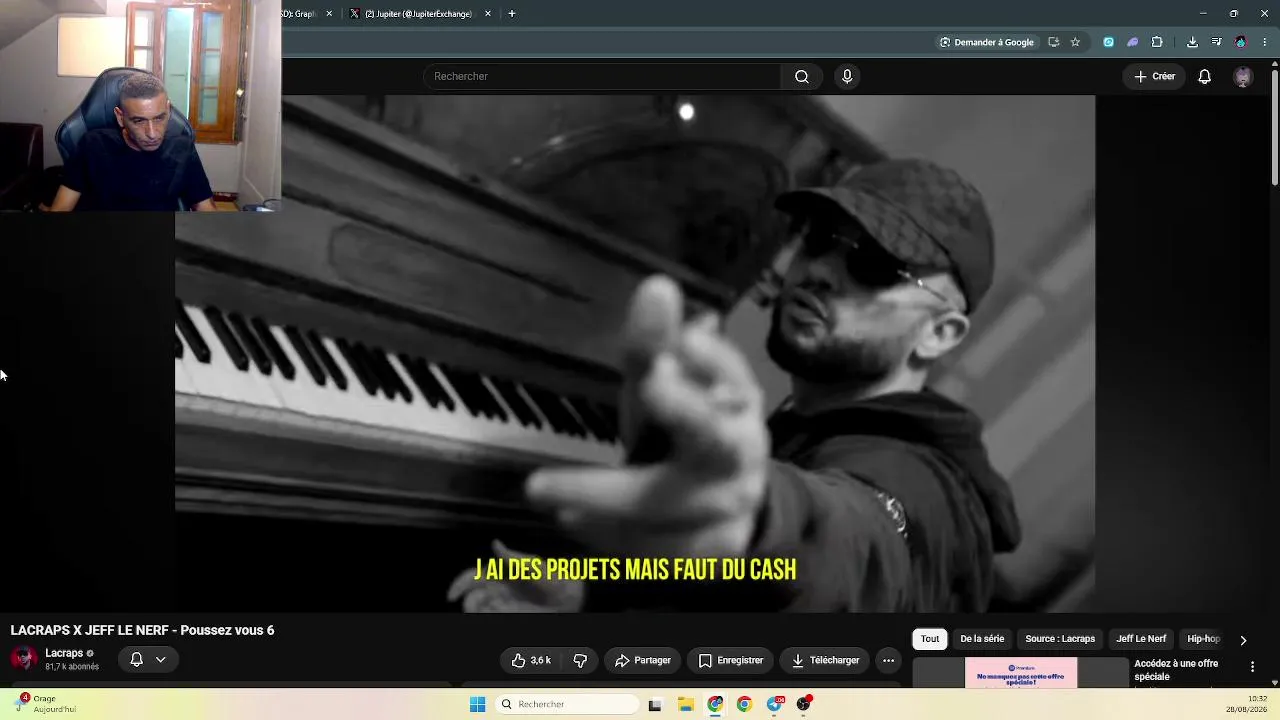Click the video title 'LACRAPS X JEFF LE NERF'

(x=142, y=630)
